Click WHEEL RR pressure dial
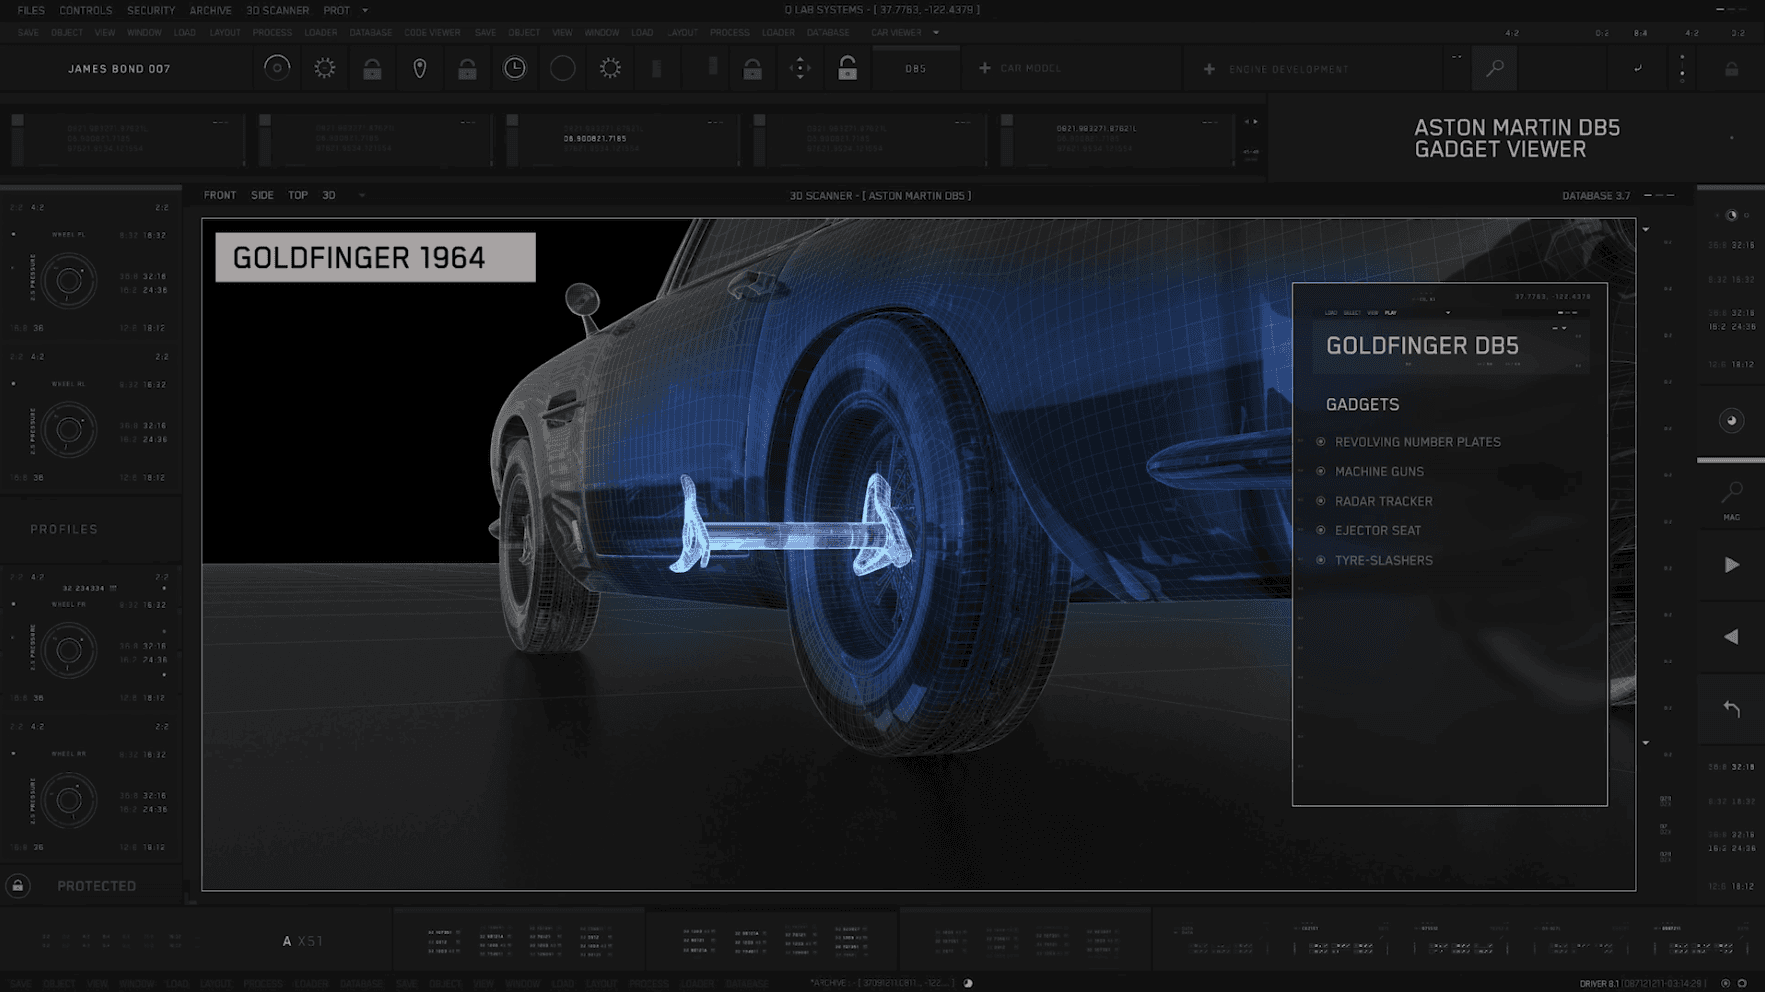1765x992 pixels. point(69,800)
